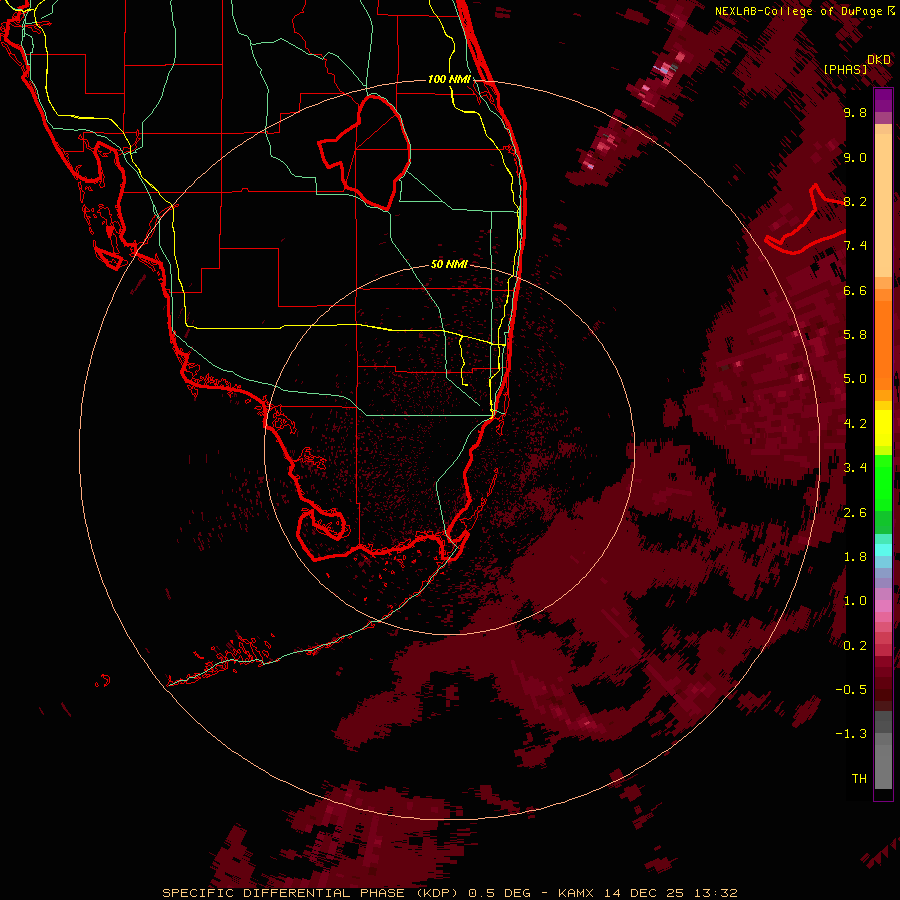900x900 pixels.
Task: Click the 5.0 value on the color scale
Action: [855, 379]
